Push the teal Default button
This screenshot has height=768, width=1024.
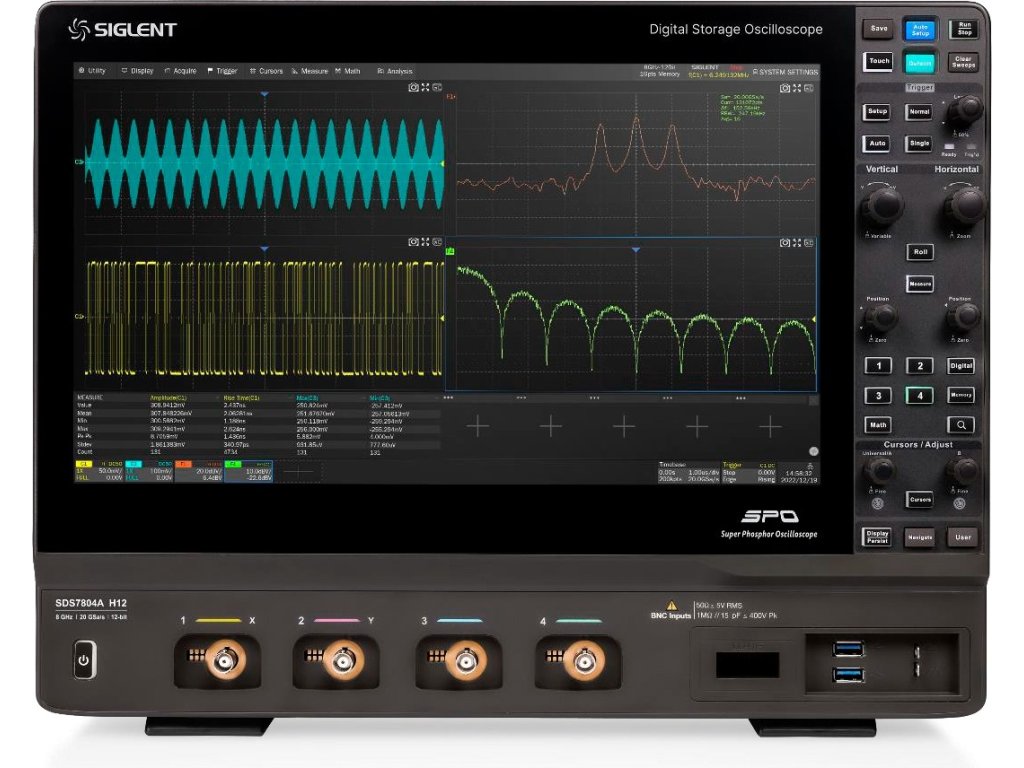click(920, 63)
